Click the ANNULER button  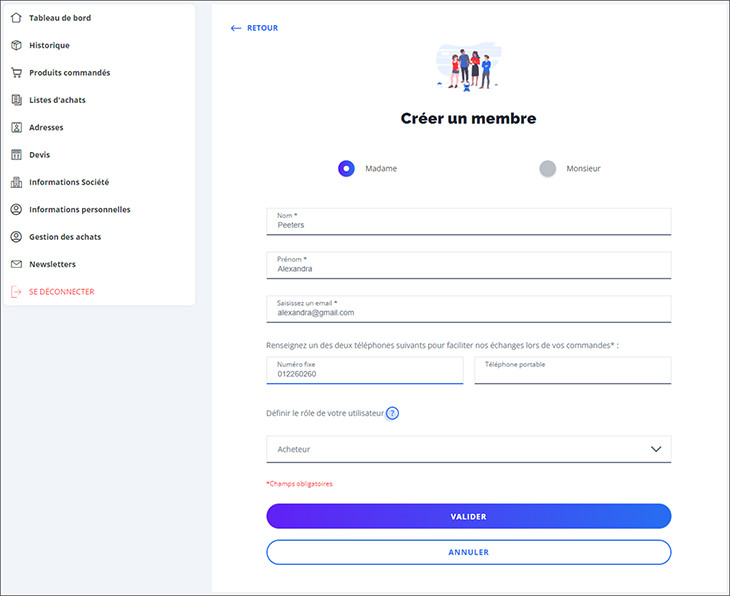pos(468,552)
